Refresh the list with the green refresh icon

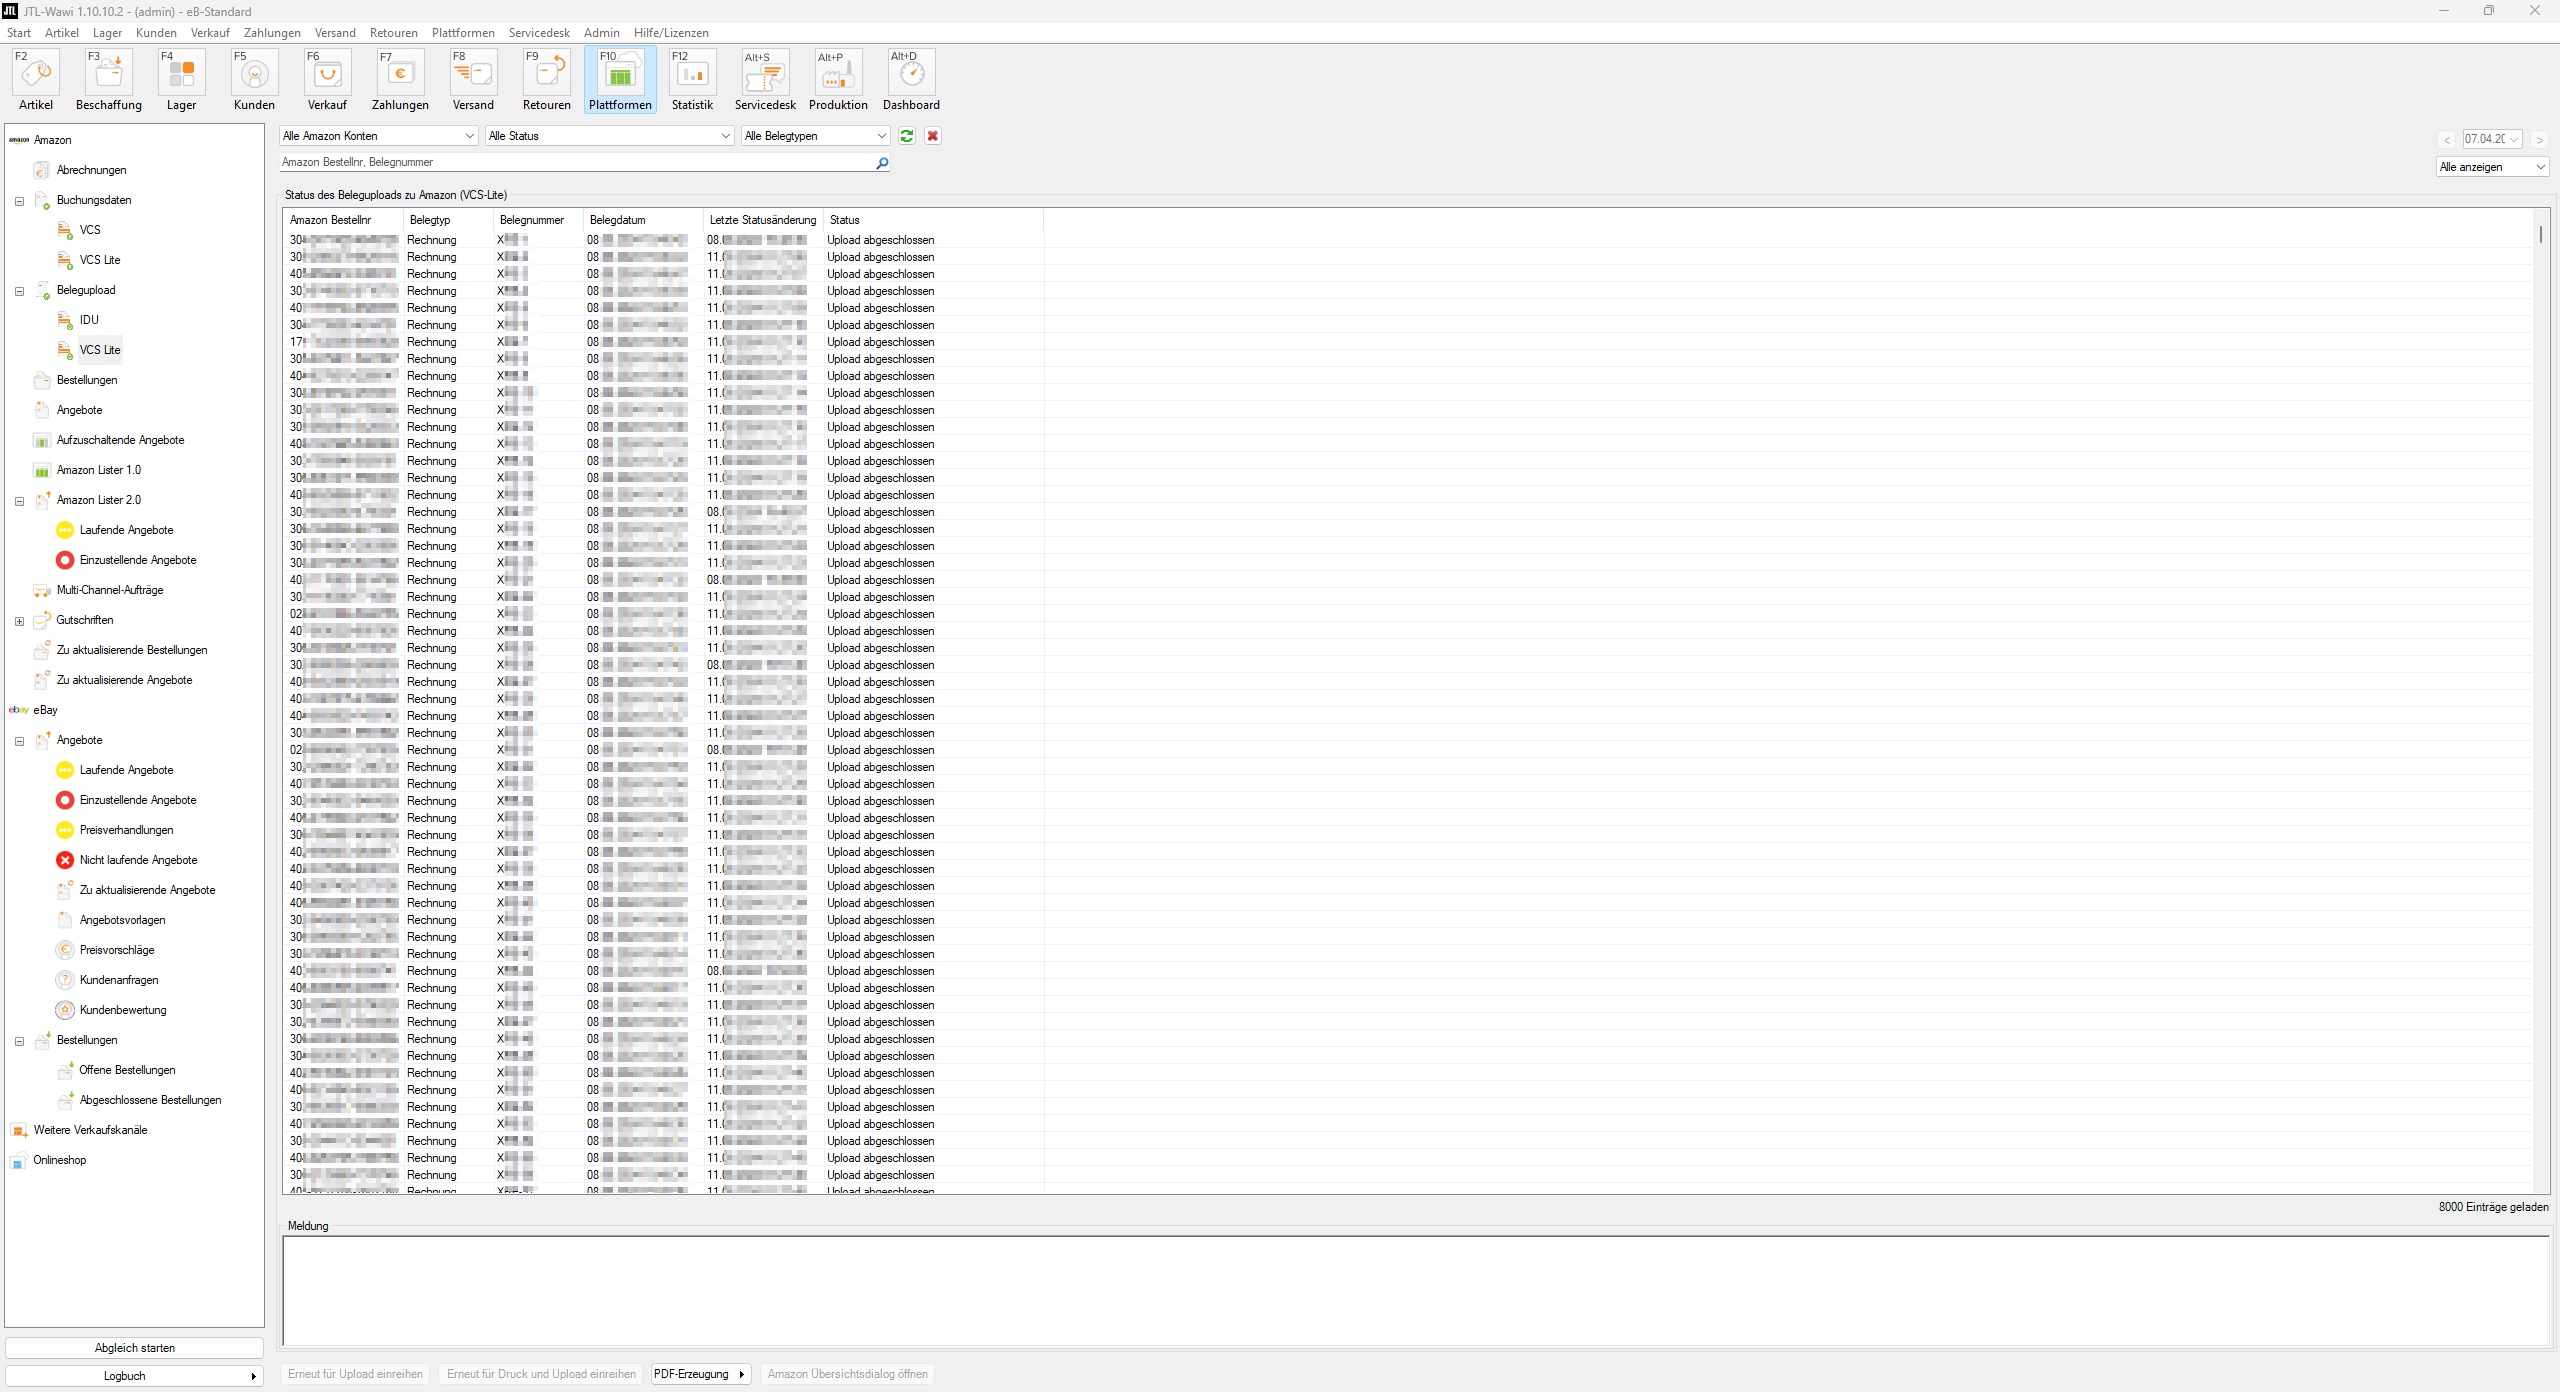click(x=906, y=136)
